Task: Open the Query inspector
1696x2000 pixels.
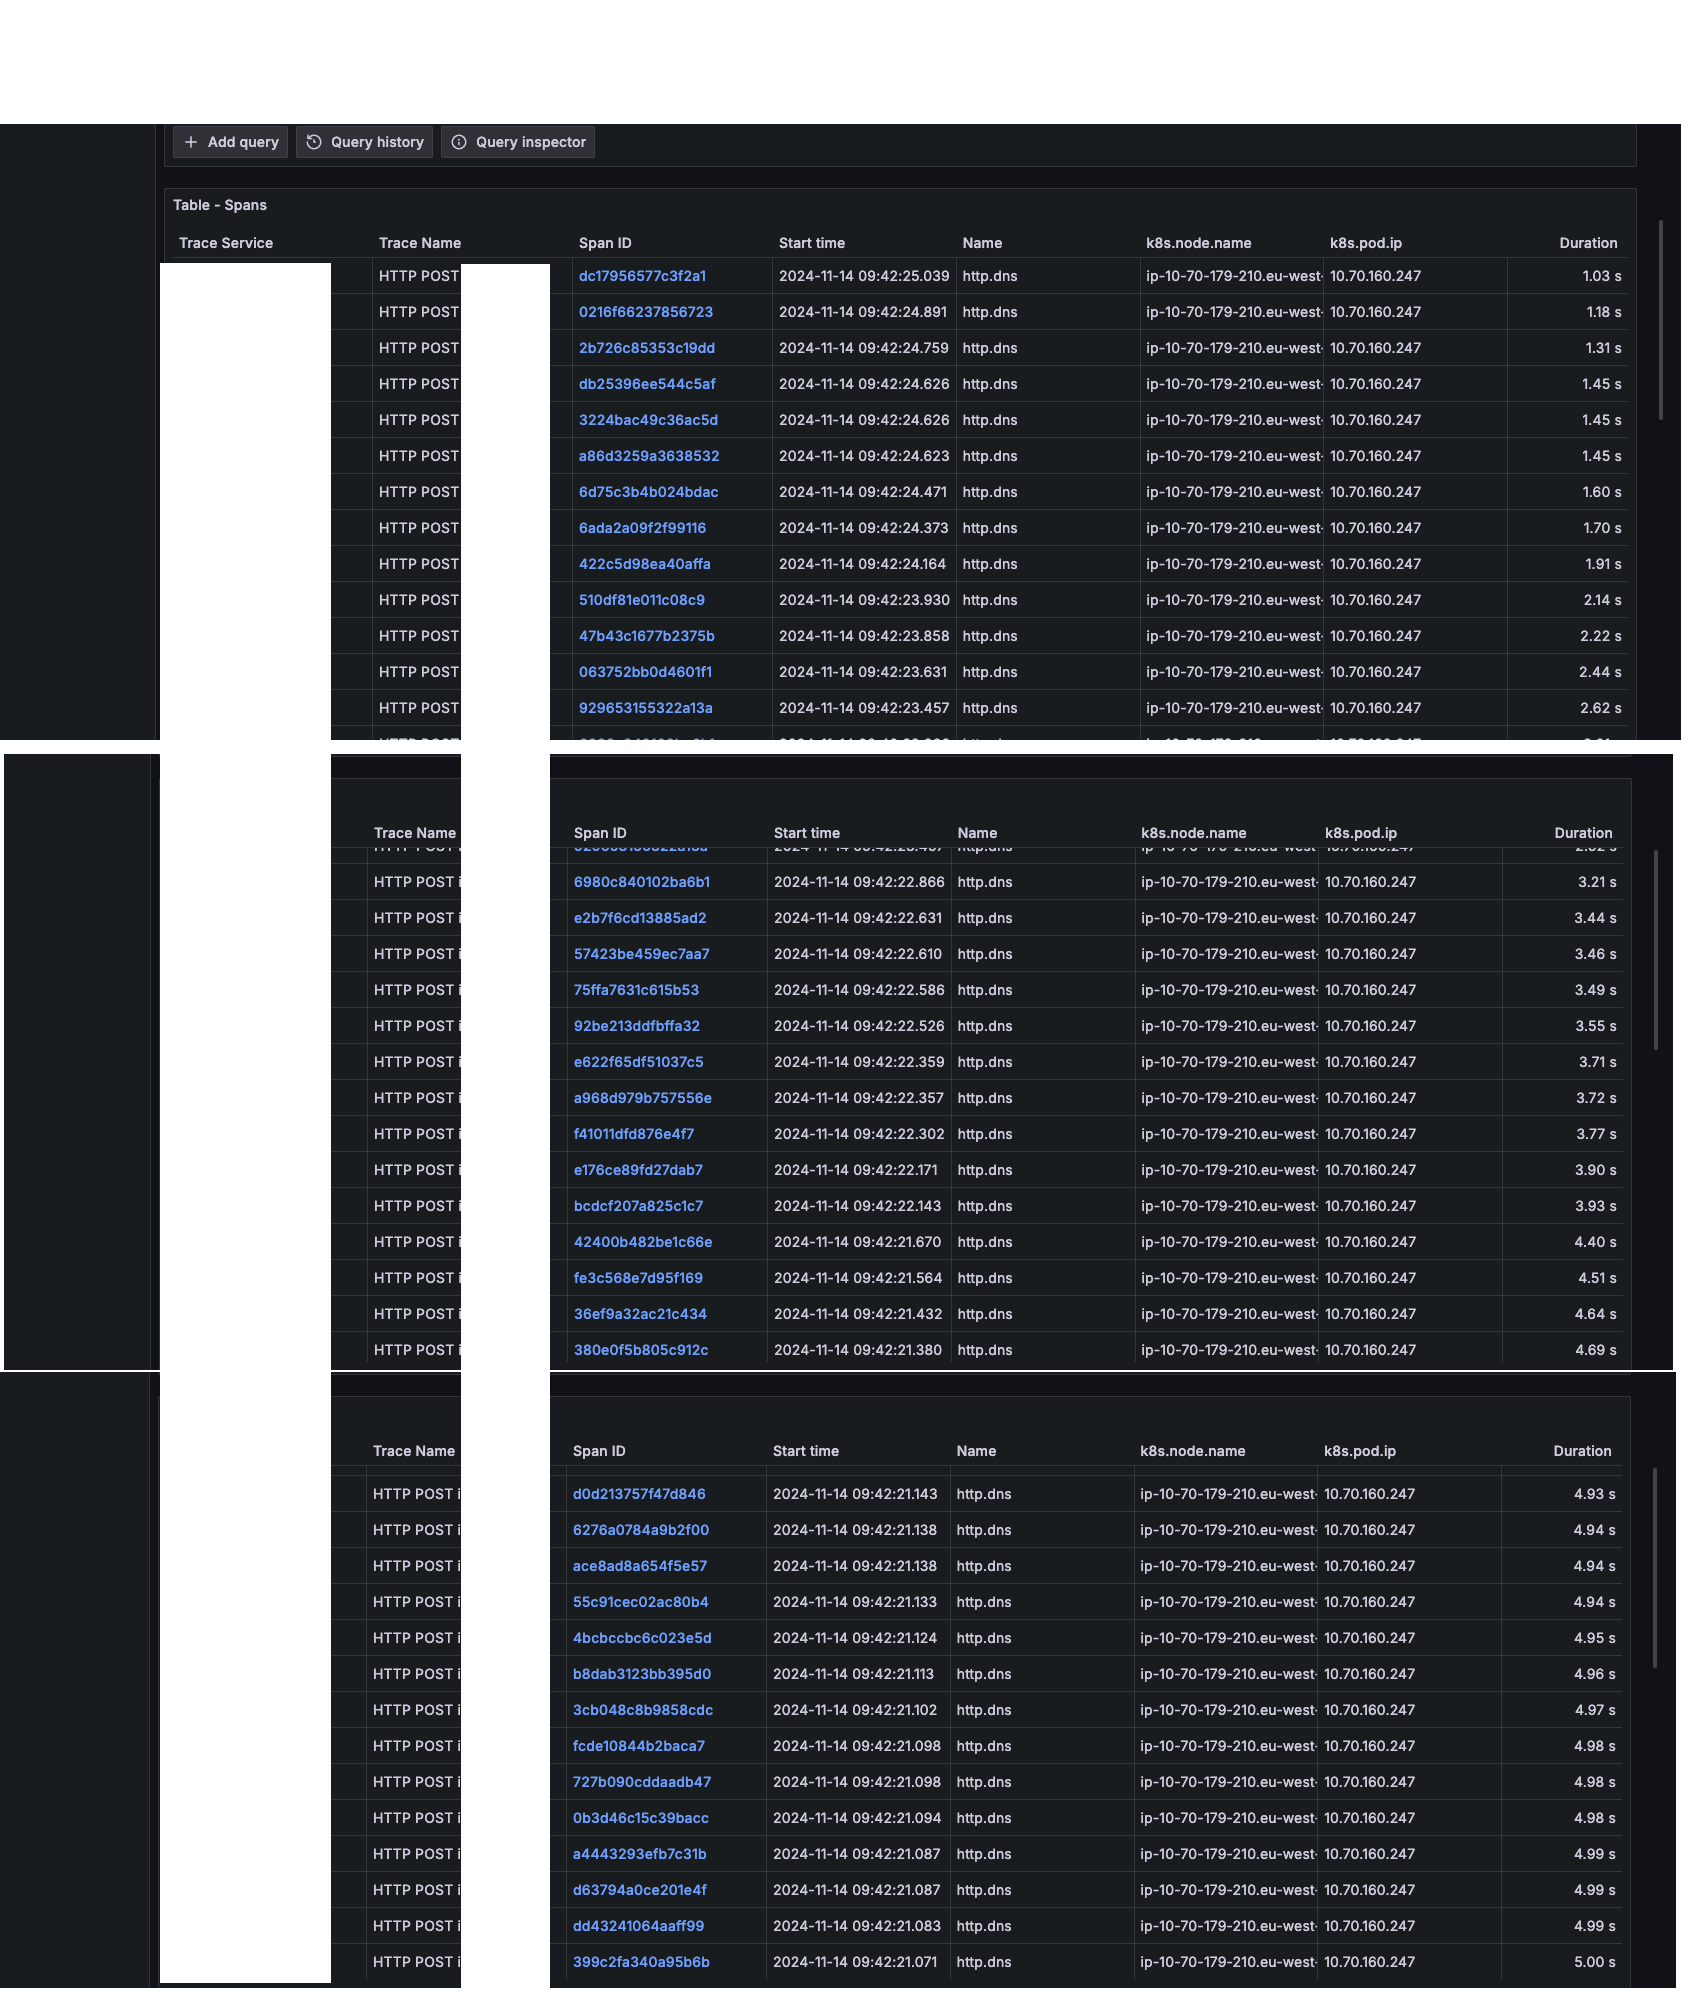Action: (518, 142)
